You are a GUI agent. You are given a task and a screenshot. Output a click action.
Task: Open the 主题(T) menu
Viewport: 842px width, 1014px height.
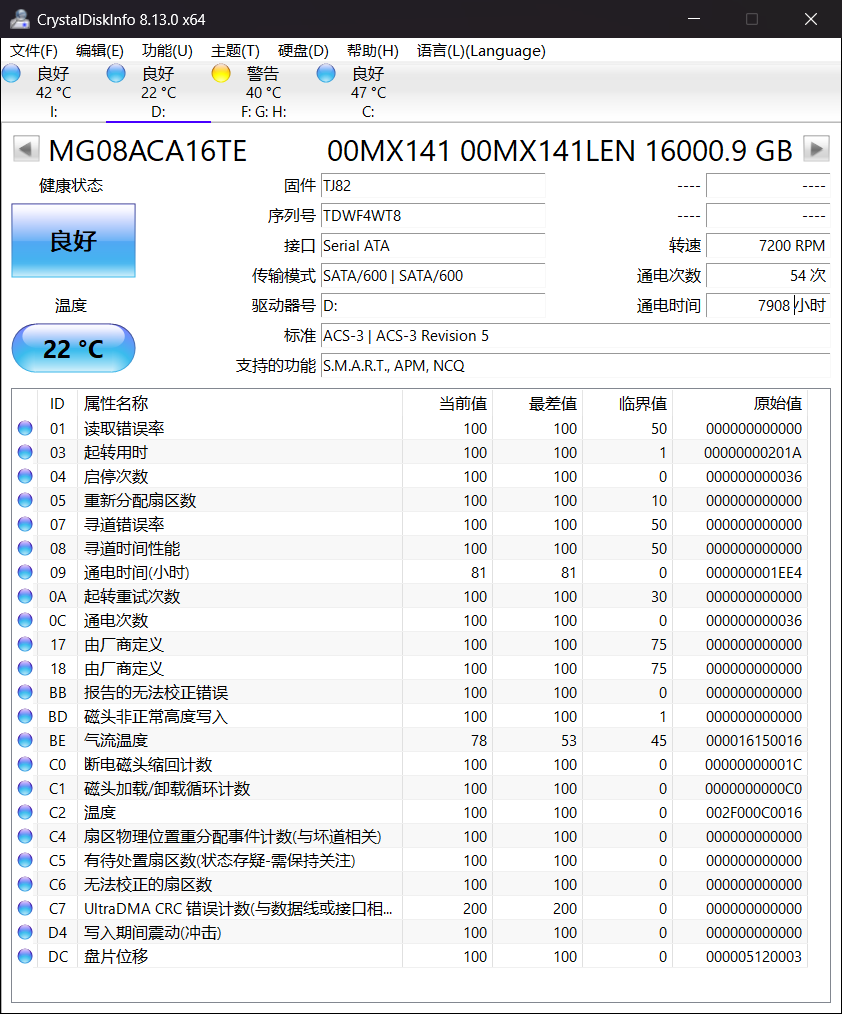click(235, 51)
